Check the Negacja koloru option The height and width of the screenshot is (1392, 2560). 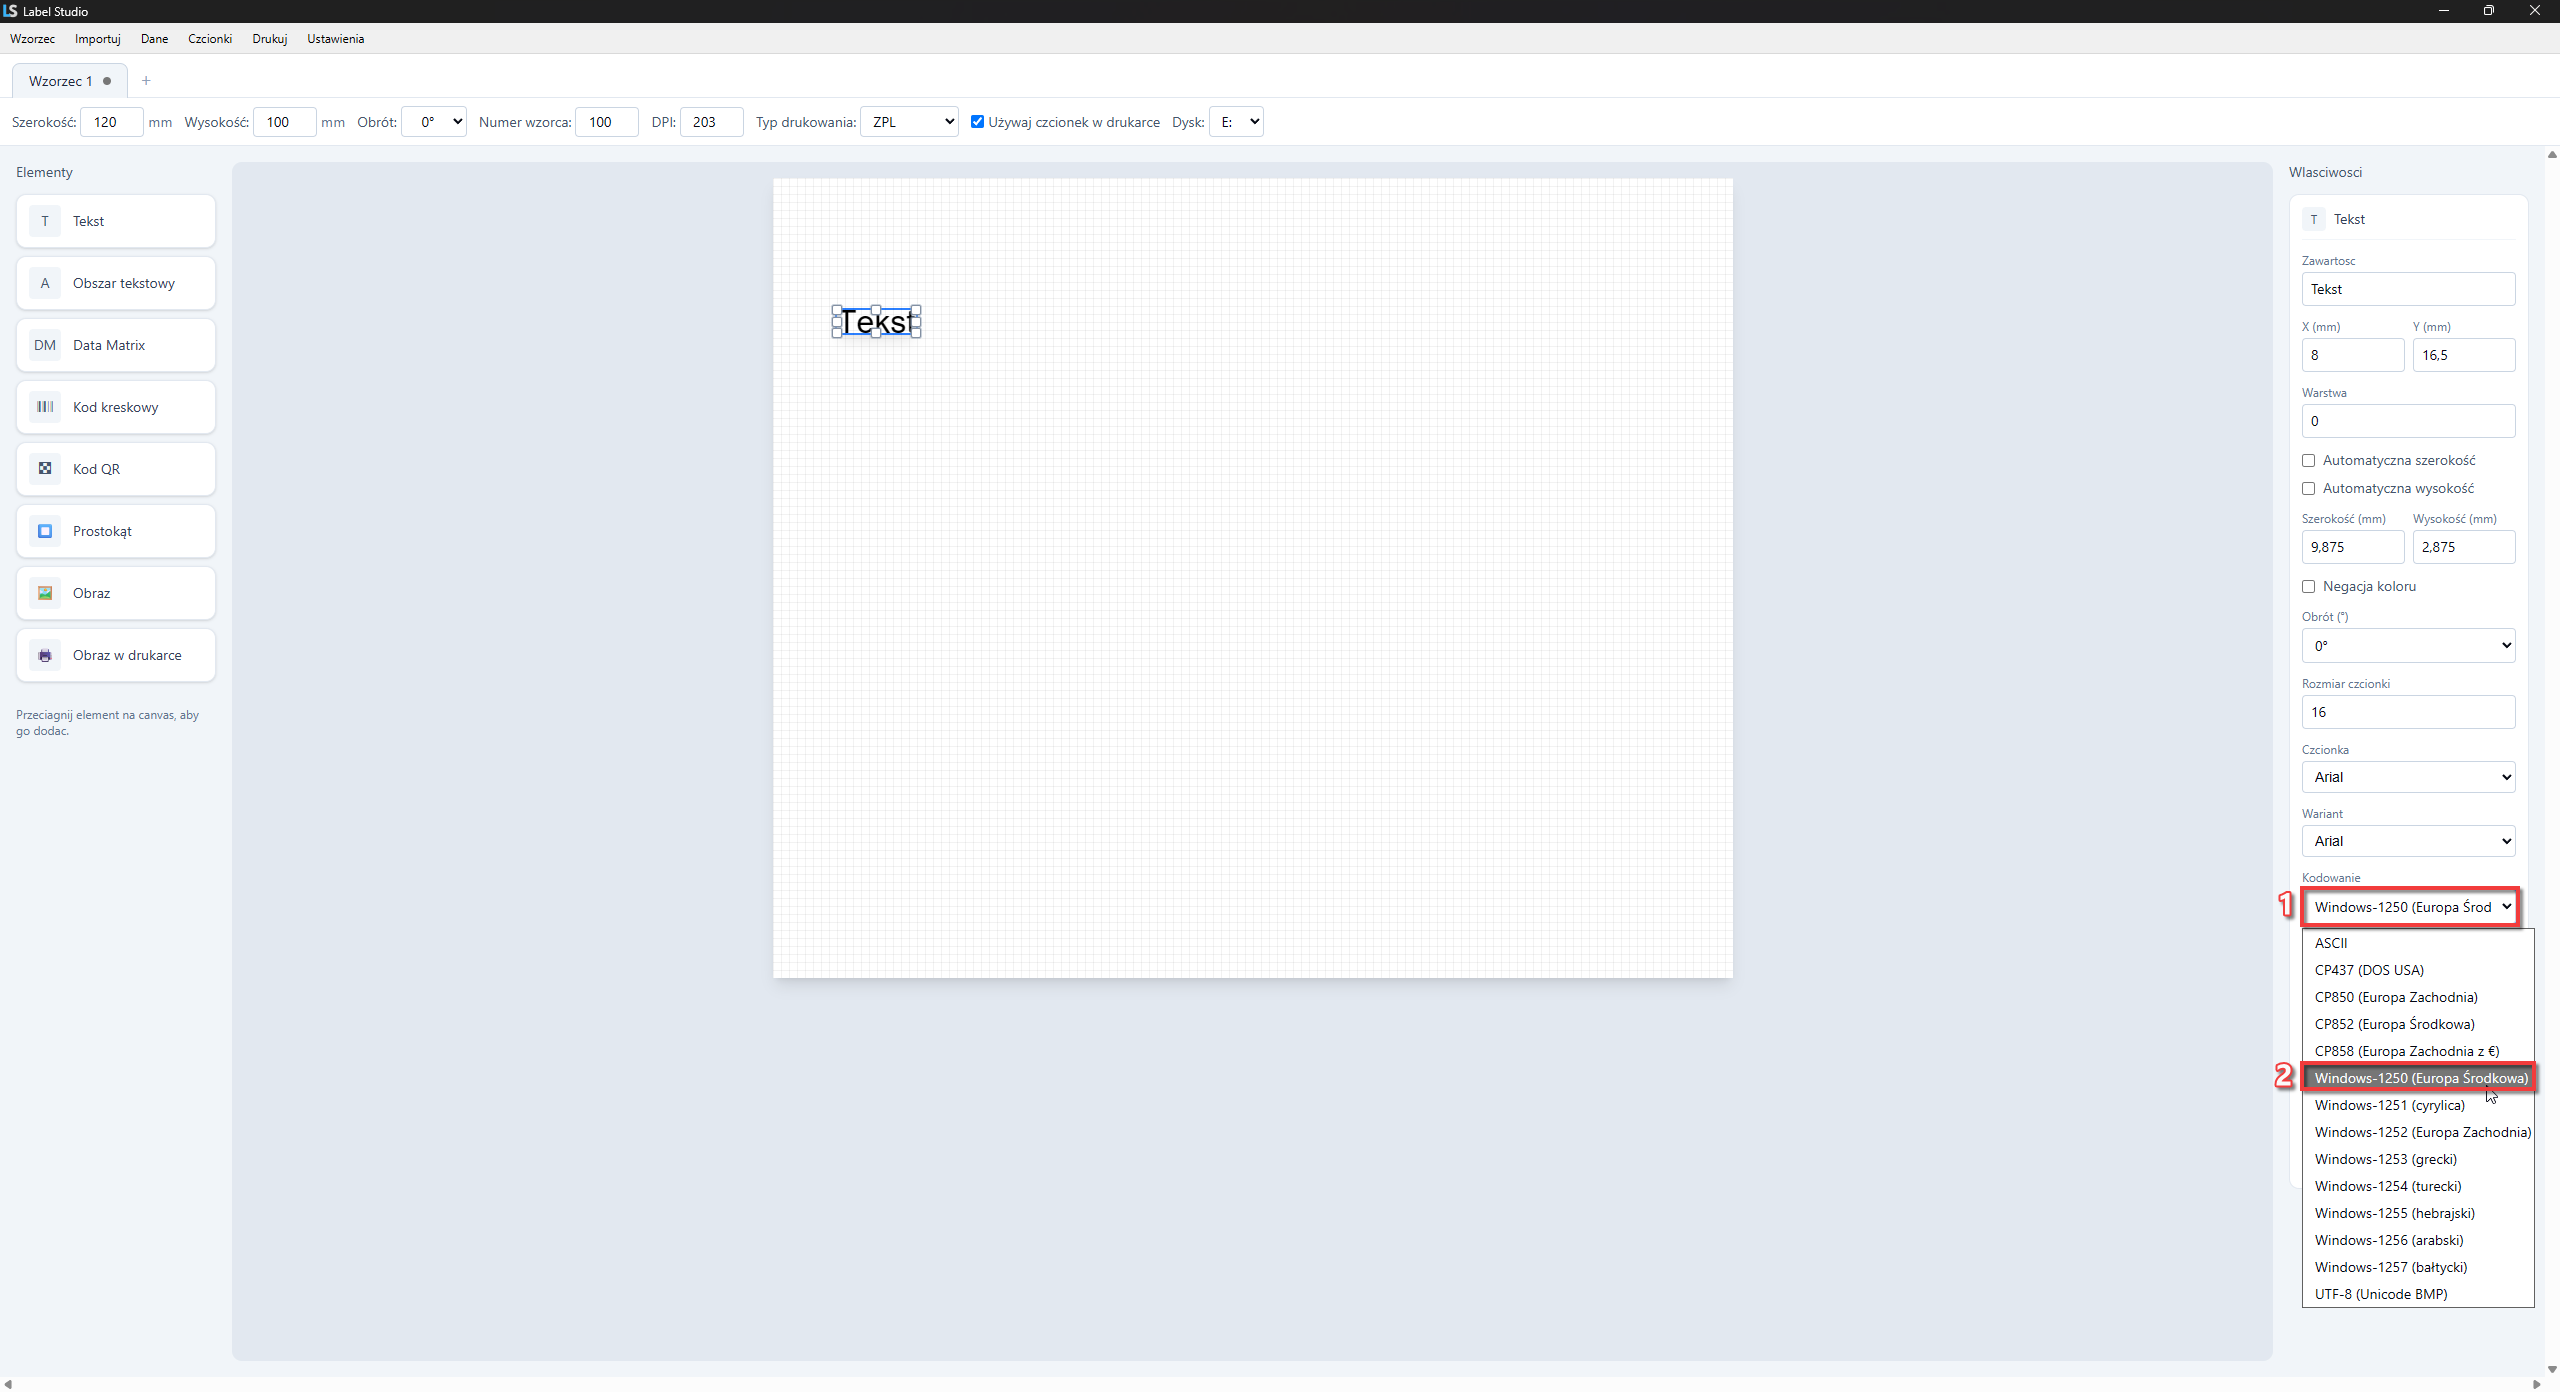point(2309,587)
